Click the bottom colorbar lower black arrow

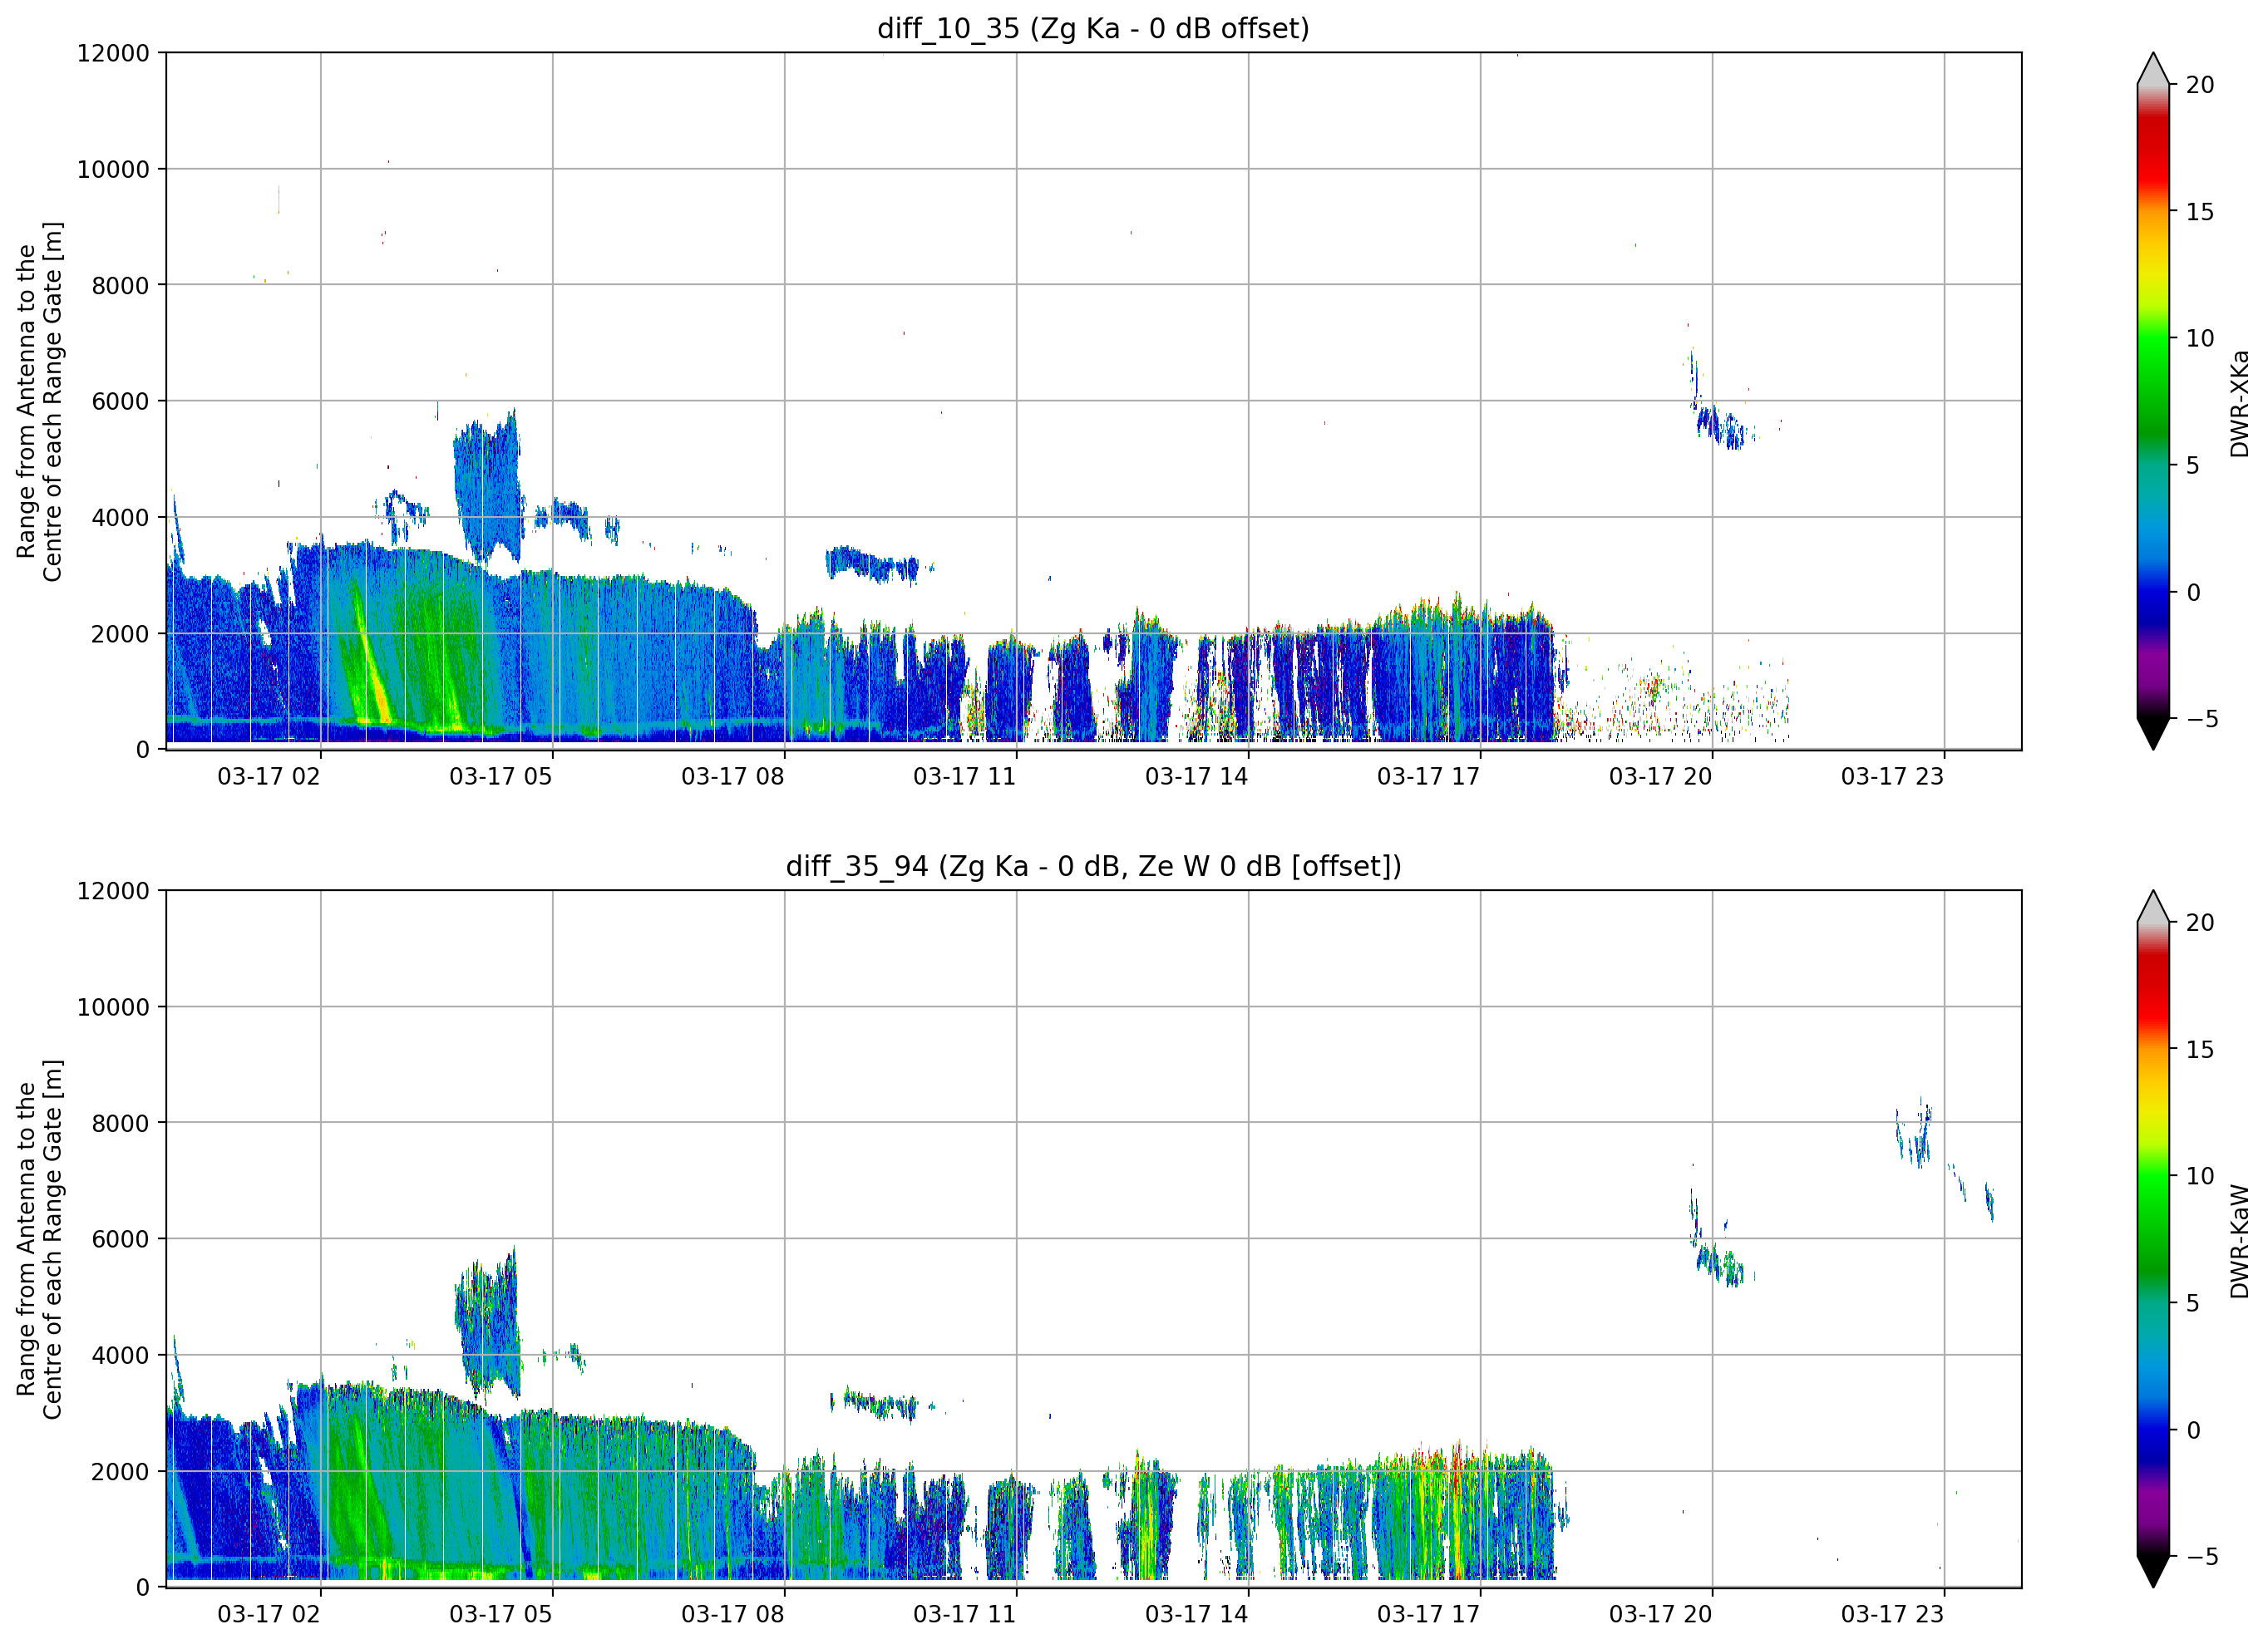click(2153, 1572)
